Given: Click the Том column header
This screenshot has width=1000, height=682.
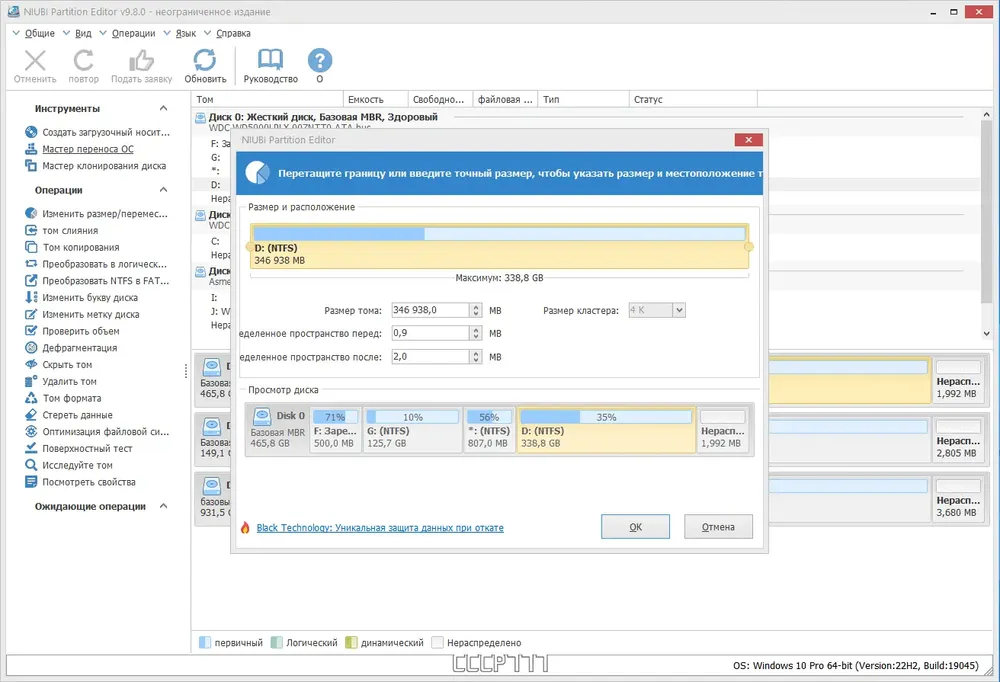Looking at the screenshot, I should [267, 100].
